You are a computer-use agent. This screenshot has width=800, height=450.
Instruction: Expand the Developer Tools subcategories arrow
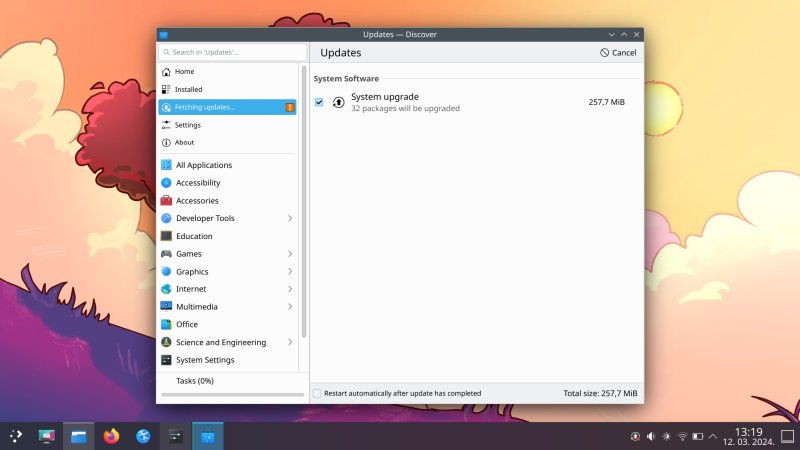pyautogui.click(x=290, y=218)
